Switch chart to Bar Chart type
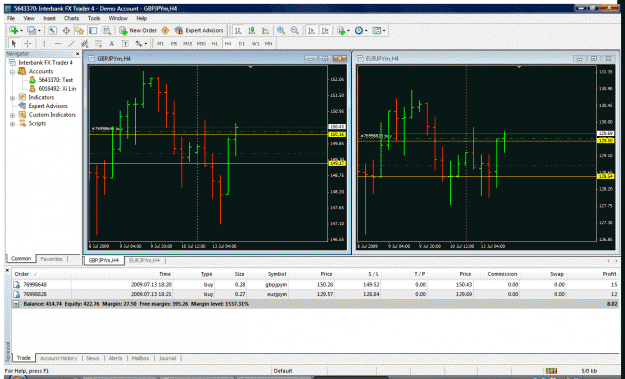The height and width of the screenshot is (379, 625). click(x=238, y=30)
